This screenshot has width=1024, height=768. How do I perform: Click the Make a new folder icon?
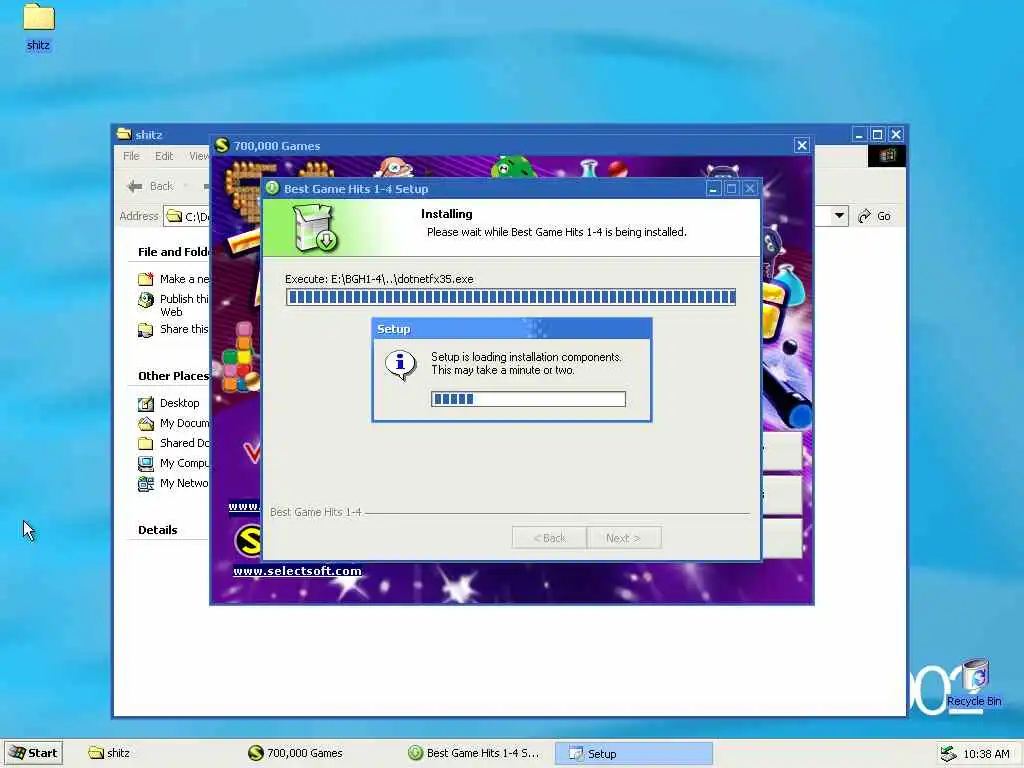point(146,279)
